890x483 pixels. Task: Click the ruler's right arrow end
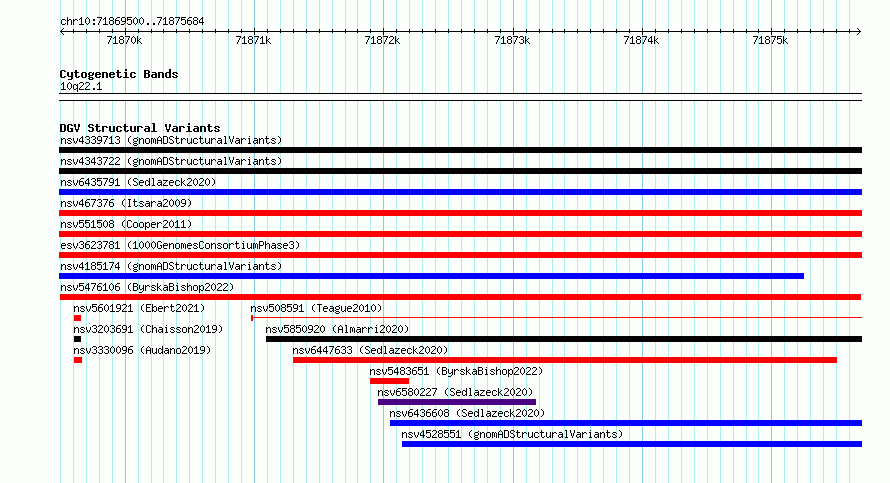[x=859, y=32]
